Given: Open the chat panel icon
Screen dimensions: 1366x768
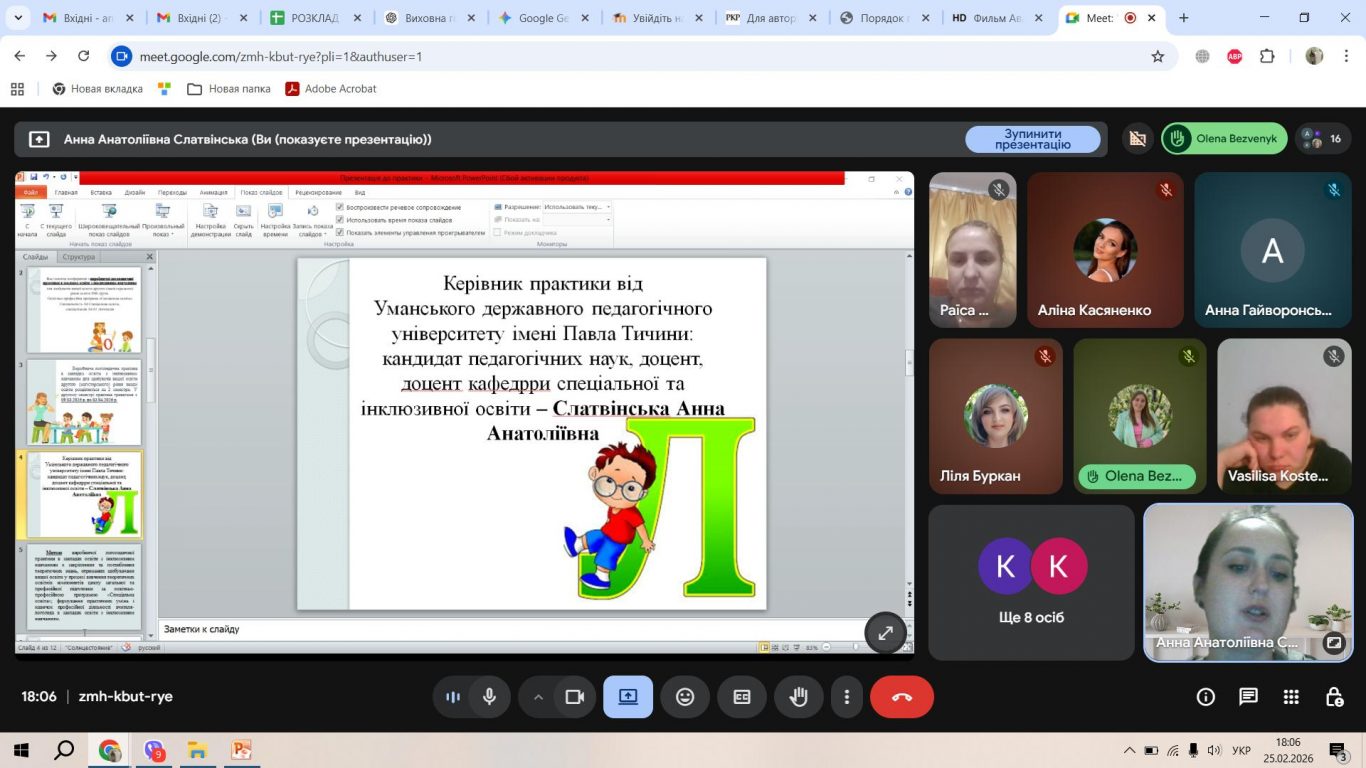Looking at the screenshot, I should [1248, 697].
